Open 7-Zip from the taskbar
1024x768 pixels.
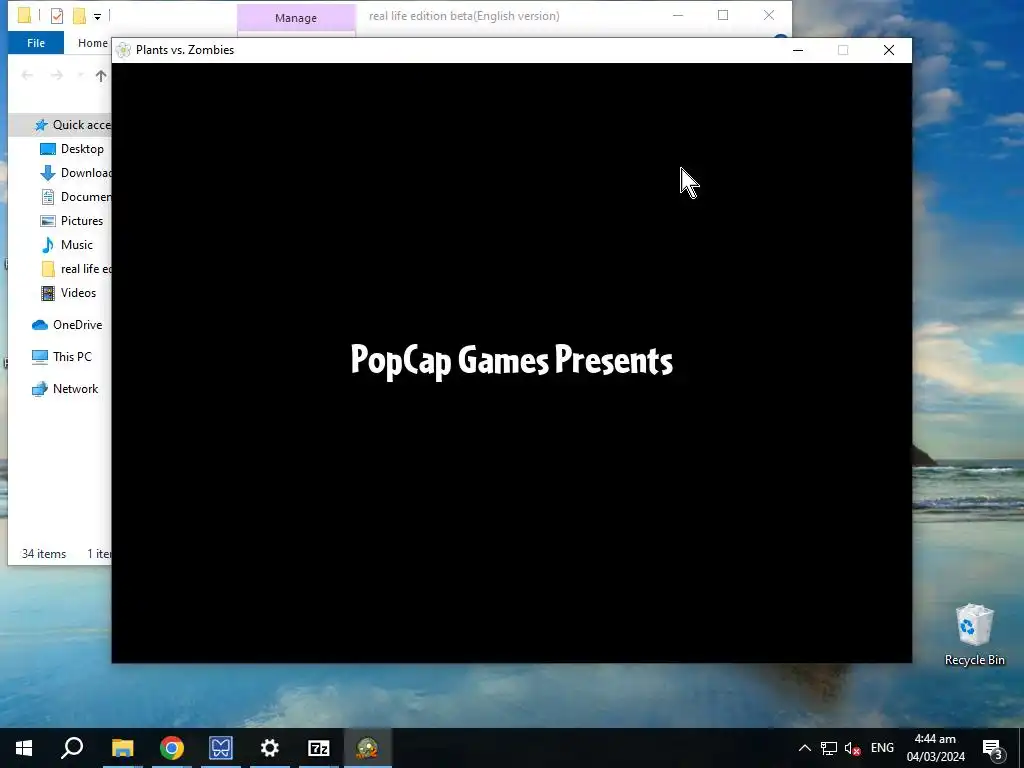pyautogui.click(x=319, y=748)
